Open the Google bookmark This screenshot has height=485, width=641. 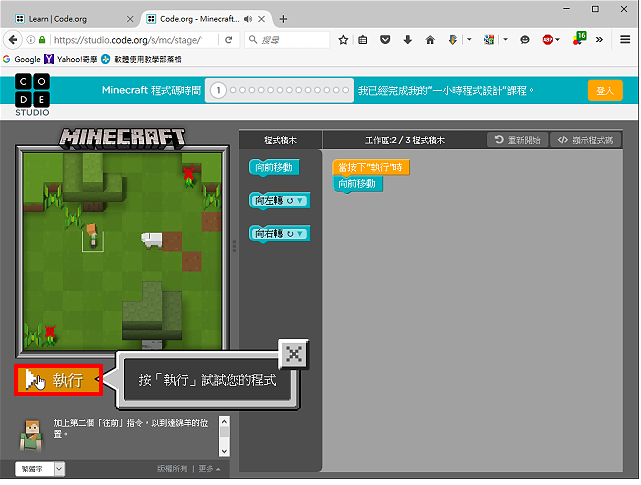[22, 59]
